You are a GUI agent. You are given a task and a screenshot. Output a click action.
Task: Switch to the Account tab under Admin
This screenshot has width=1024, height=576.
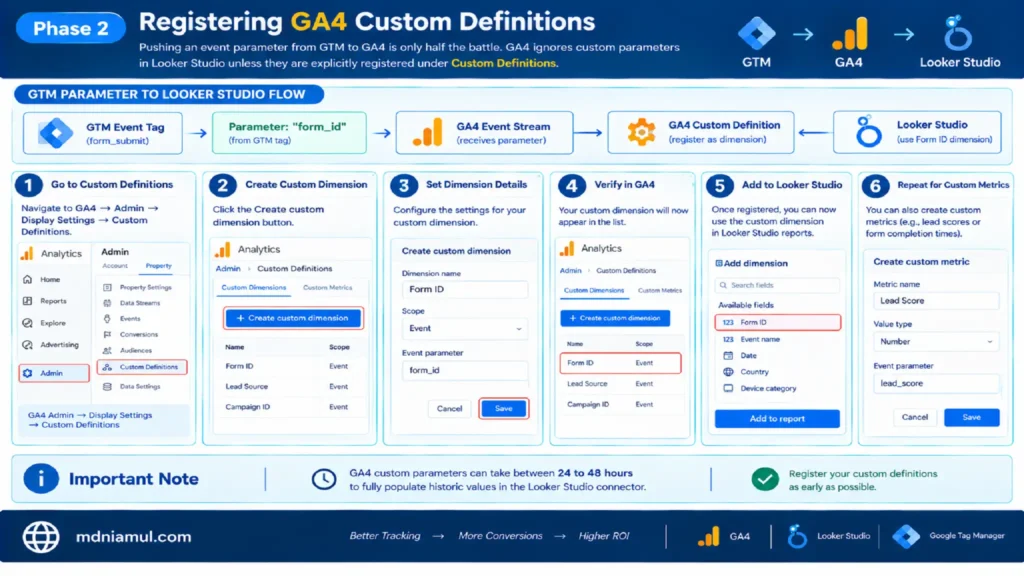point(115,266)
